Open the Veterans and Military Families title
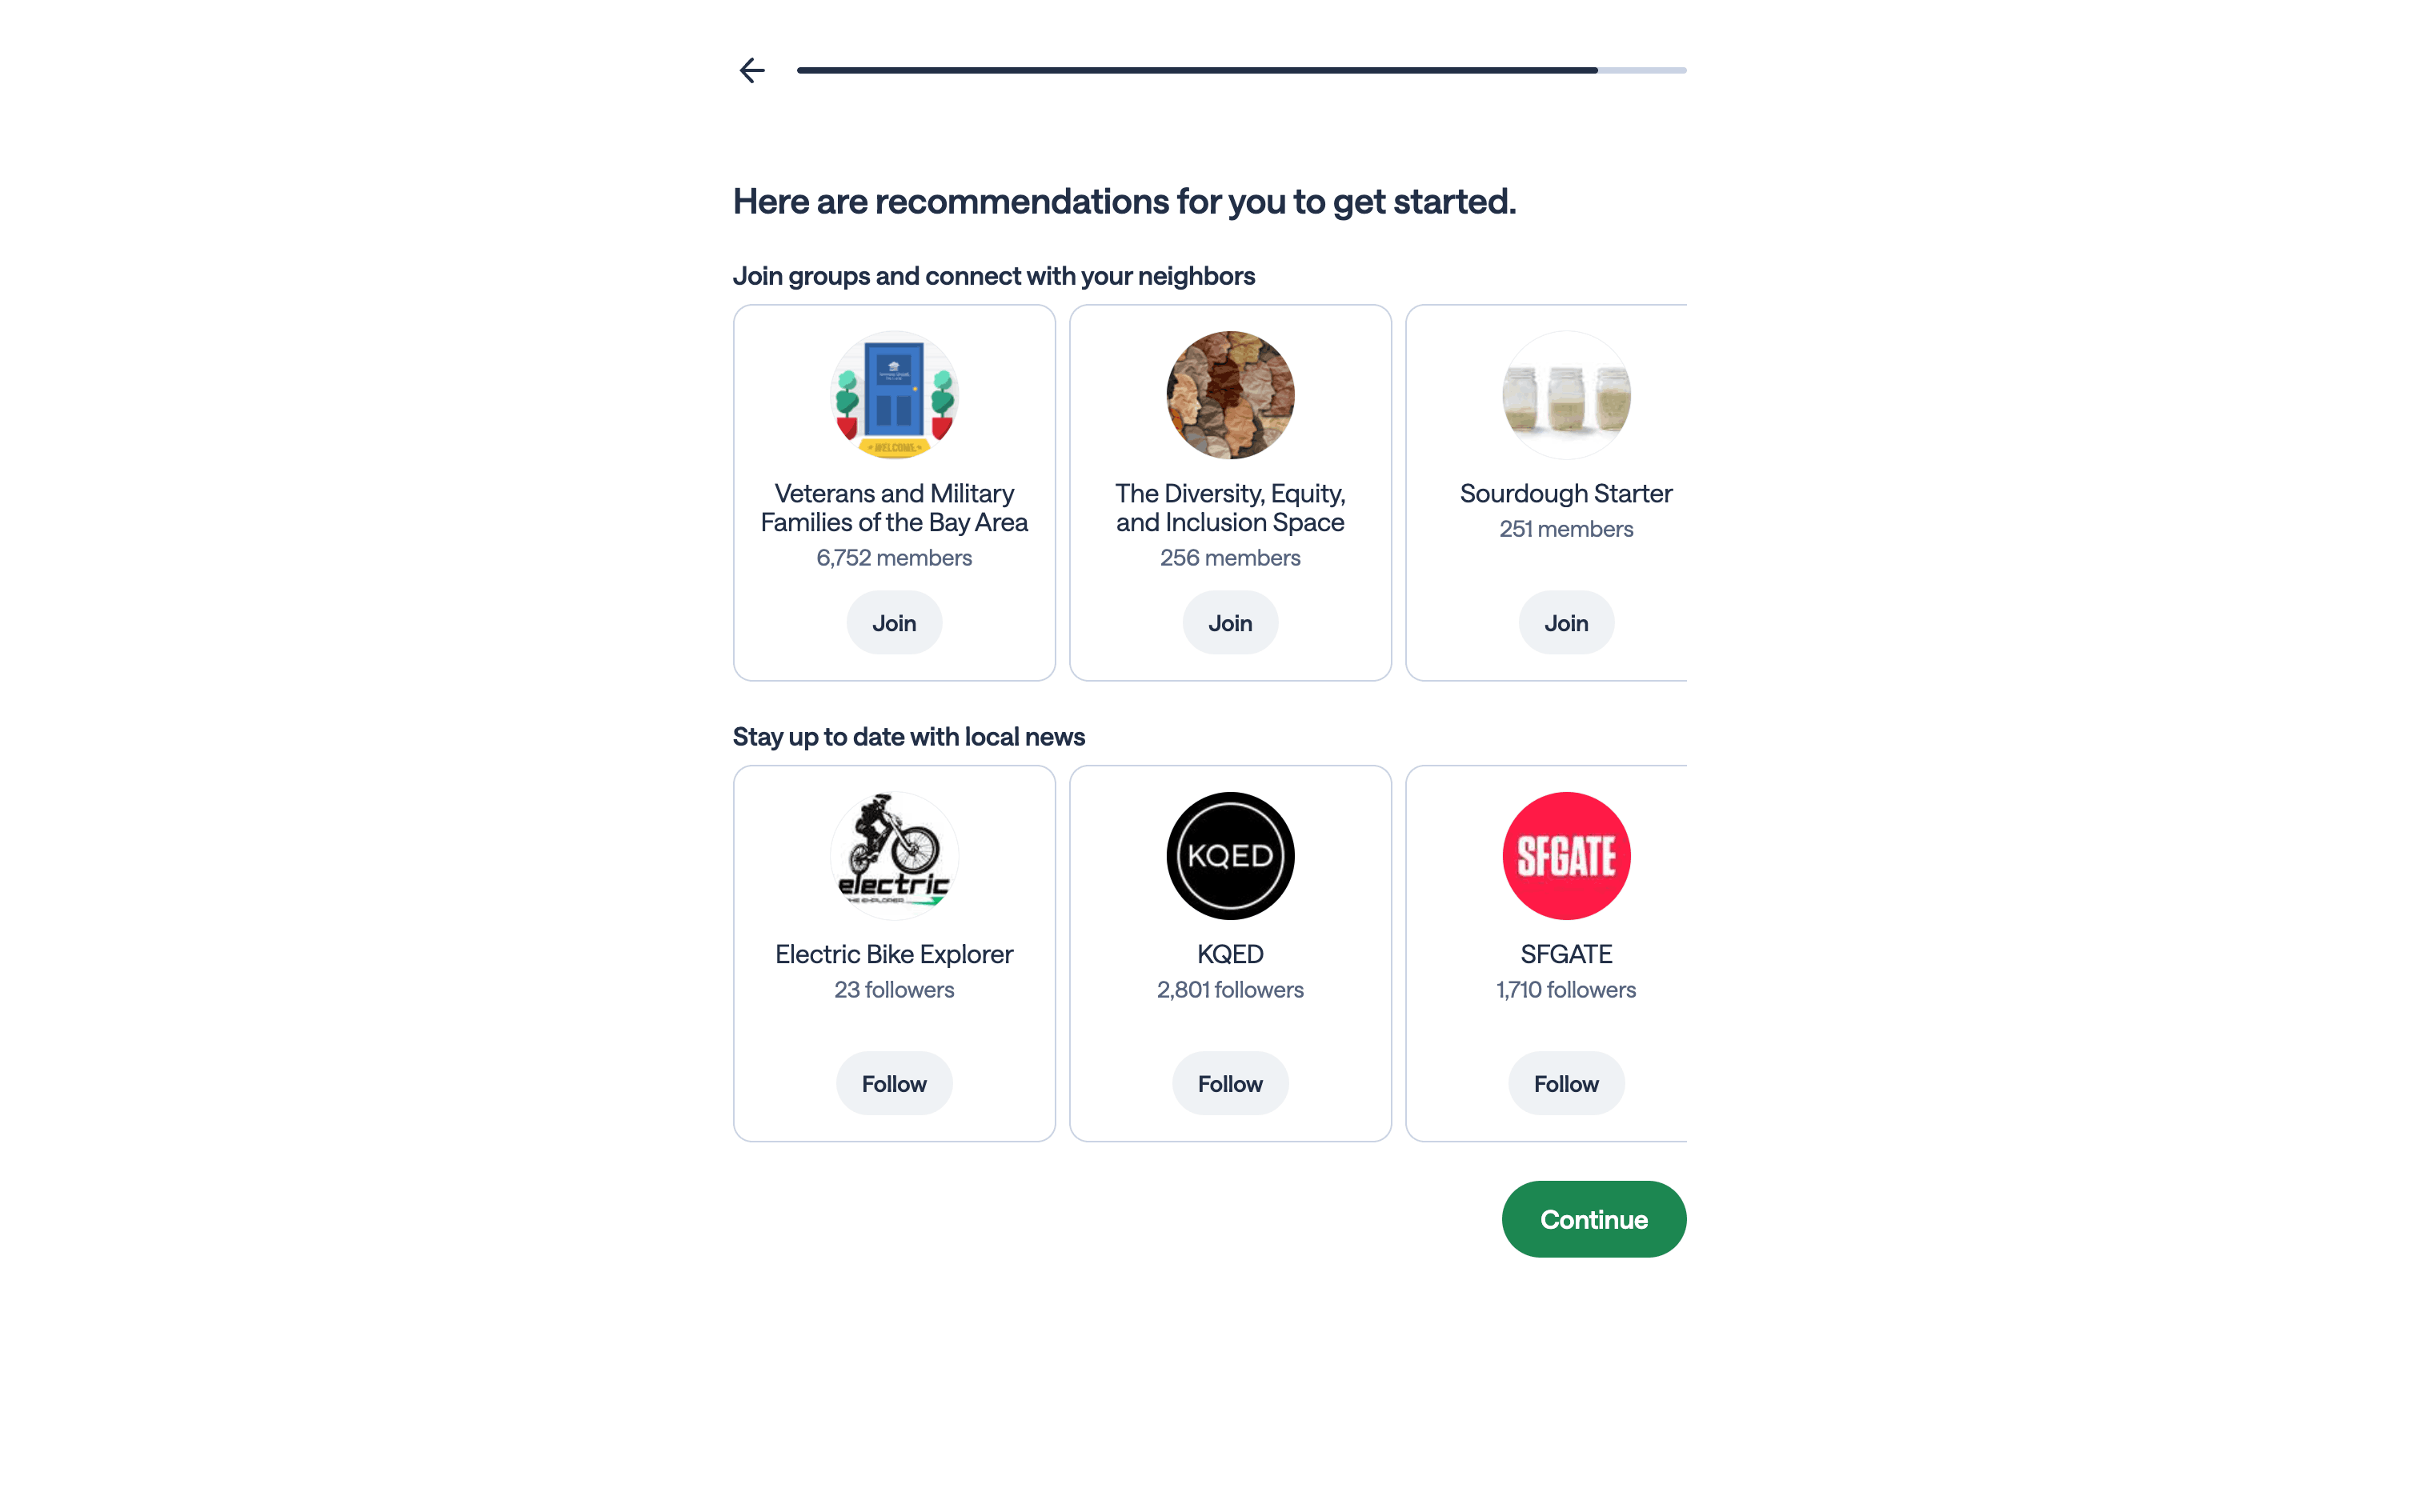 point(894,508)
